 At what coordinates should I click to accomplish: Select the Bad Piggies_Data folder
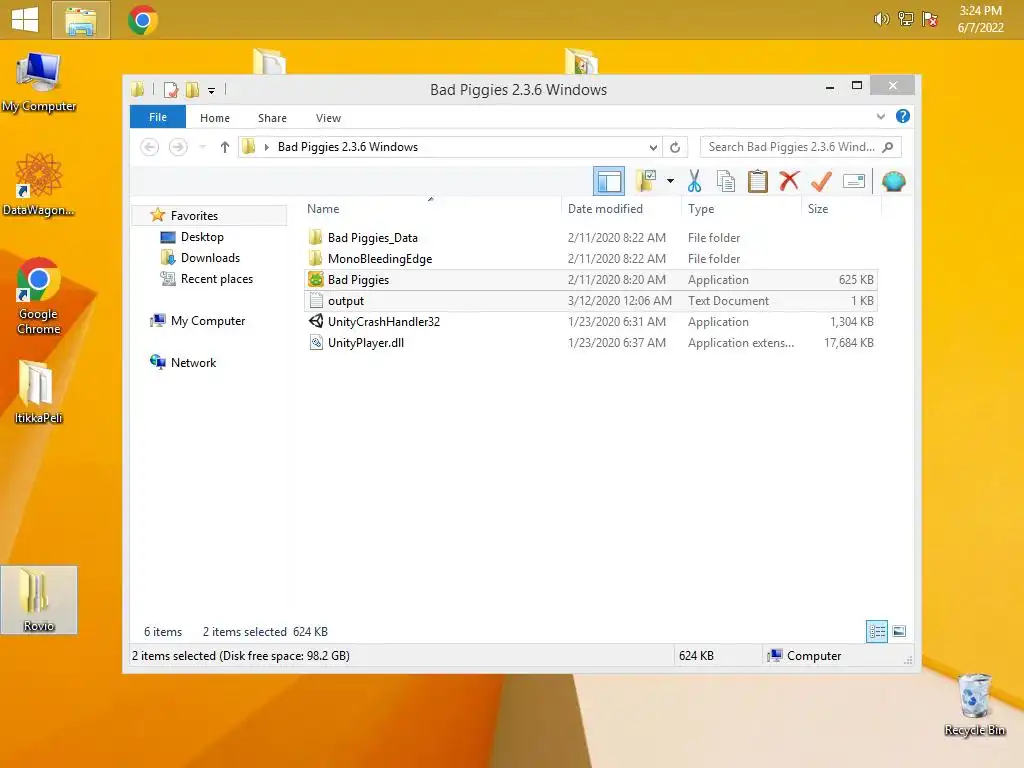tap(591, 238)
